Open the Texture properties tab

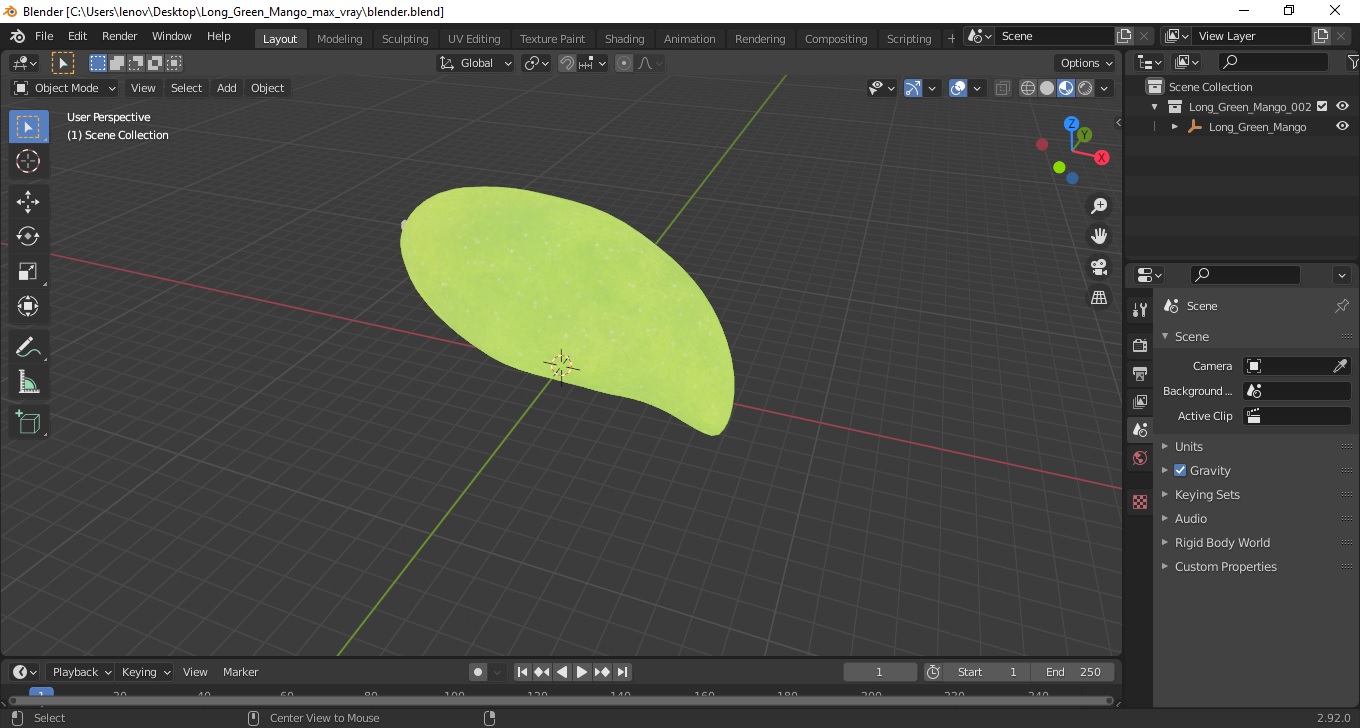tap(1140, 502)
